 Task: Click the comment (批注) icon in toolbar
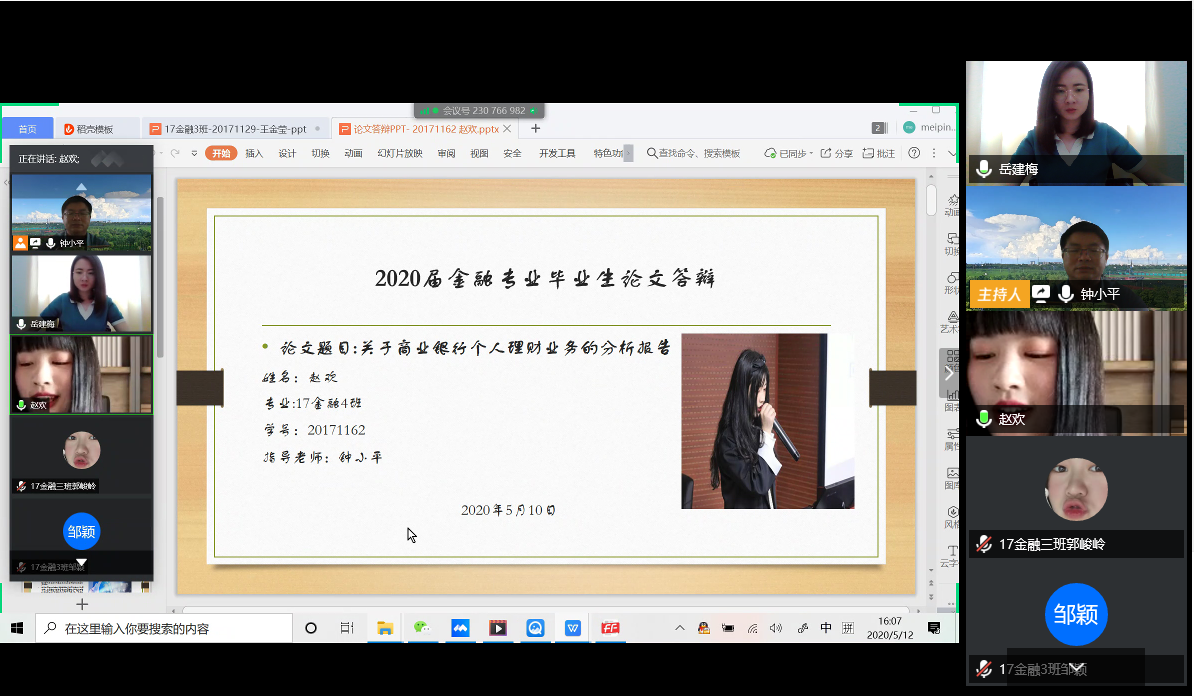(x=879, y=153)
